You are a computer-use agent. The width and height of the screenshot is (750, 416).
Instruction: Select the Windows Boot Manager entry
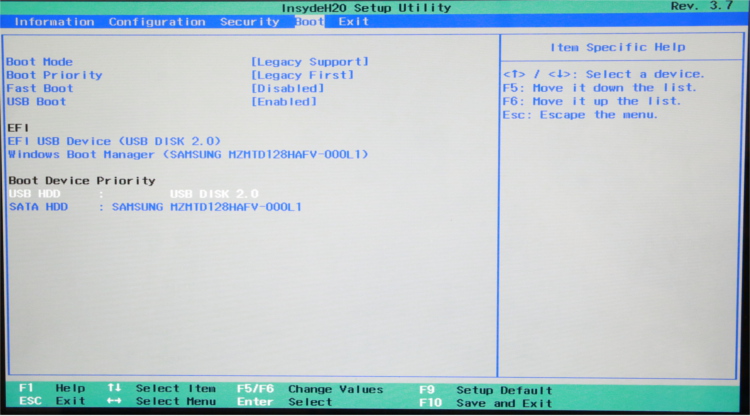click(188, 154)
